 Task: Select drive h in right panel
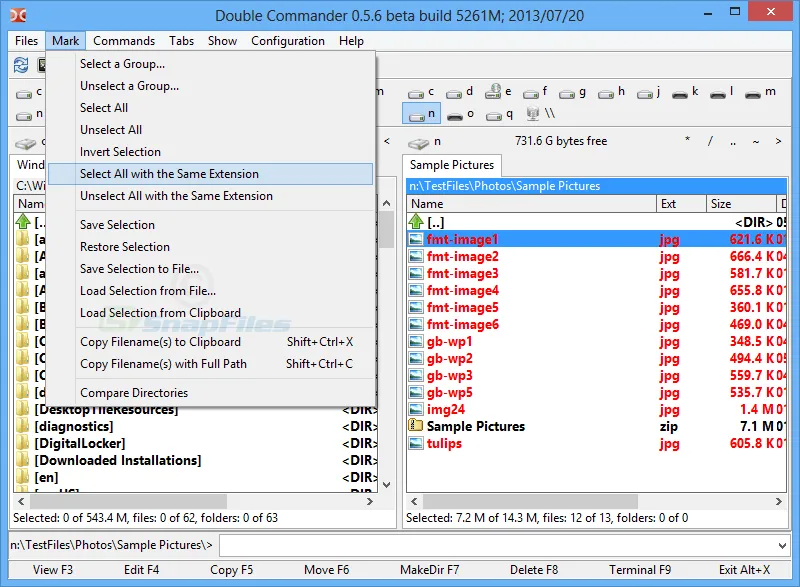point(611,92)
